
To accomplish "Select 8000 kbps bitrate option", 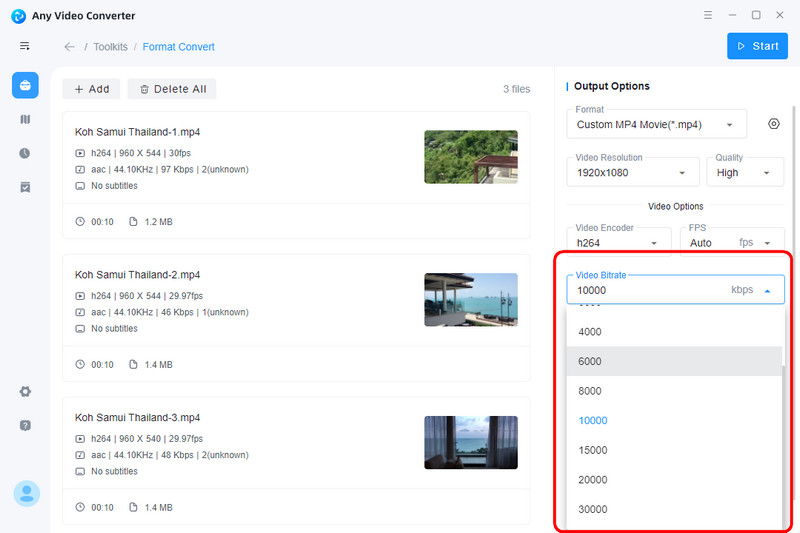I will click(673, 391).
